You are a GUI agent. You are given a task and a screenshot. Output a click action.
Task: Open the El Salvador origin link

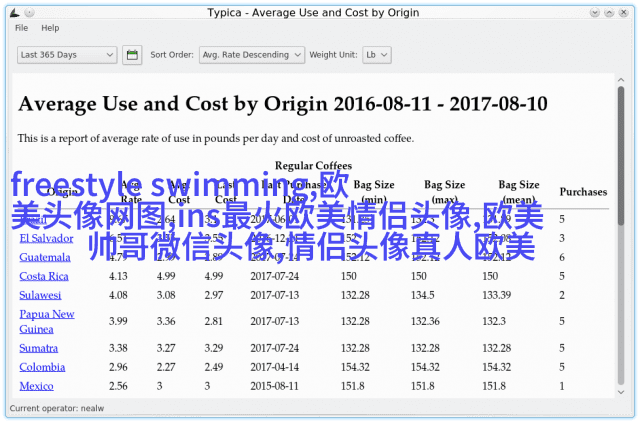[47, 238]
